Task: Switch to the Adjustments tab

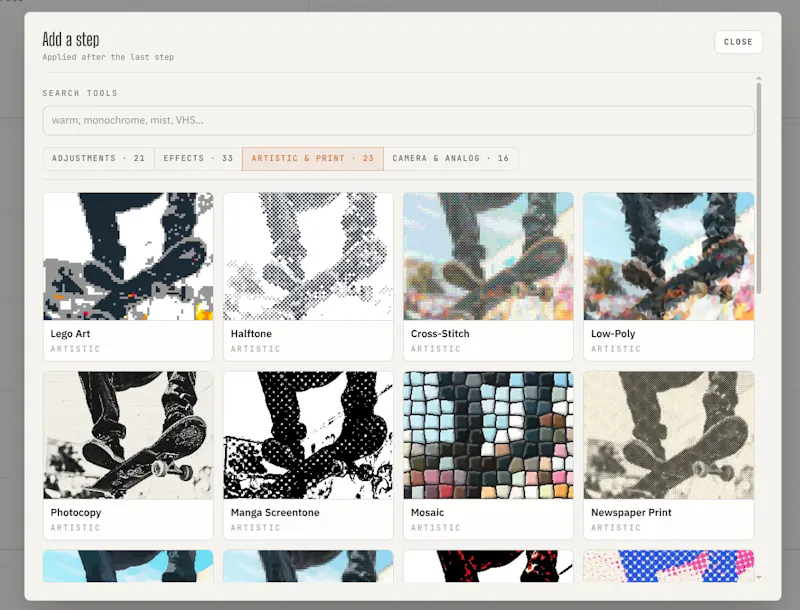Action: point(98,159)
